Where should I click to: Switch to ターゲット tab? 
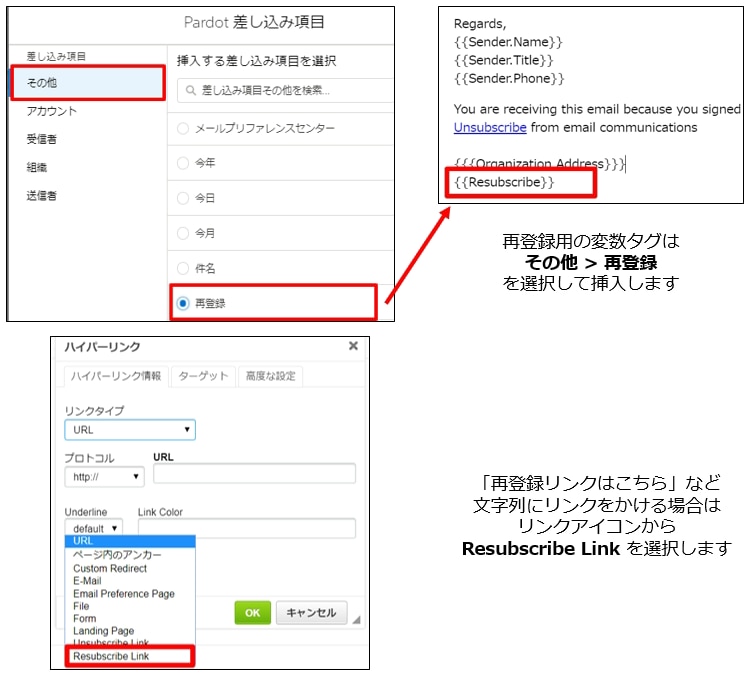pos(203,376)
